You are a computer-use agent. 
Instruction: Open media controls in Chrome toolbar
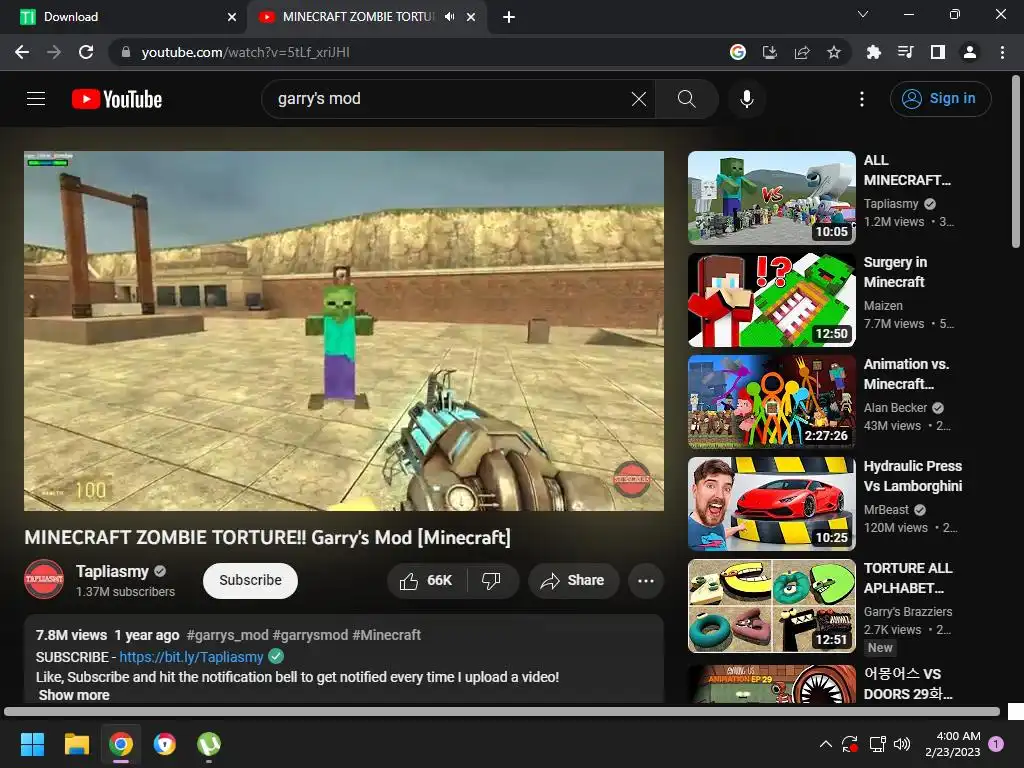(905, 52)
